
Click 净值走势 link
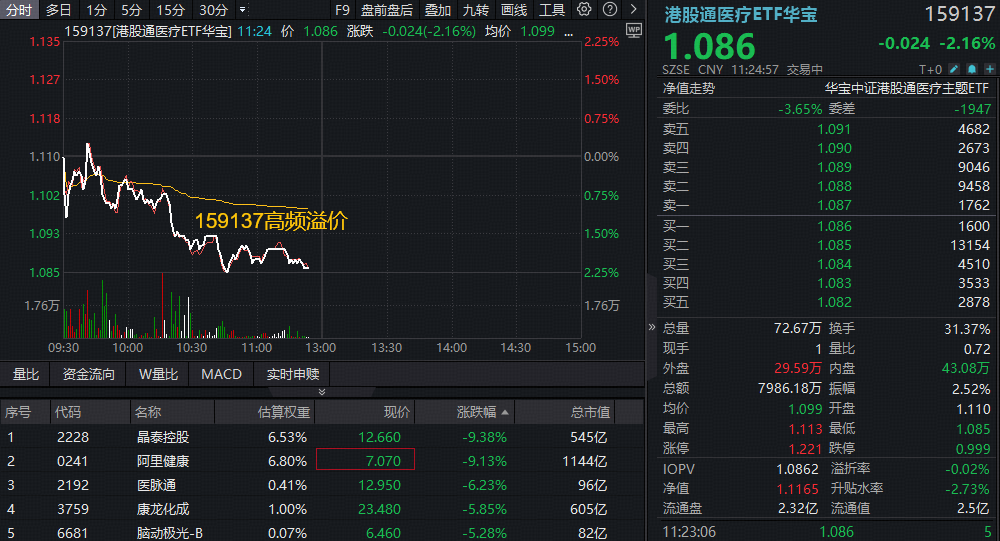(x=689, y=87)
